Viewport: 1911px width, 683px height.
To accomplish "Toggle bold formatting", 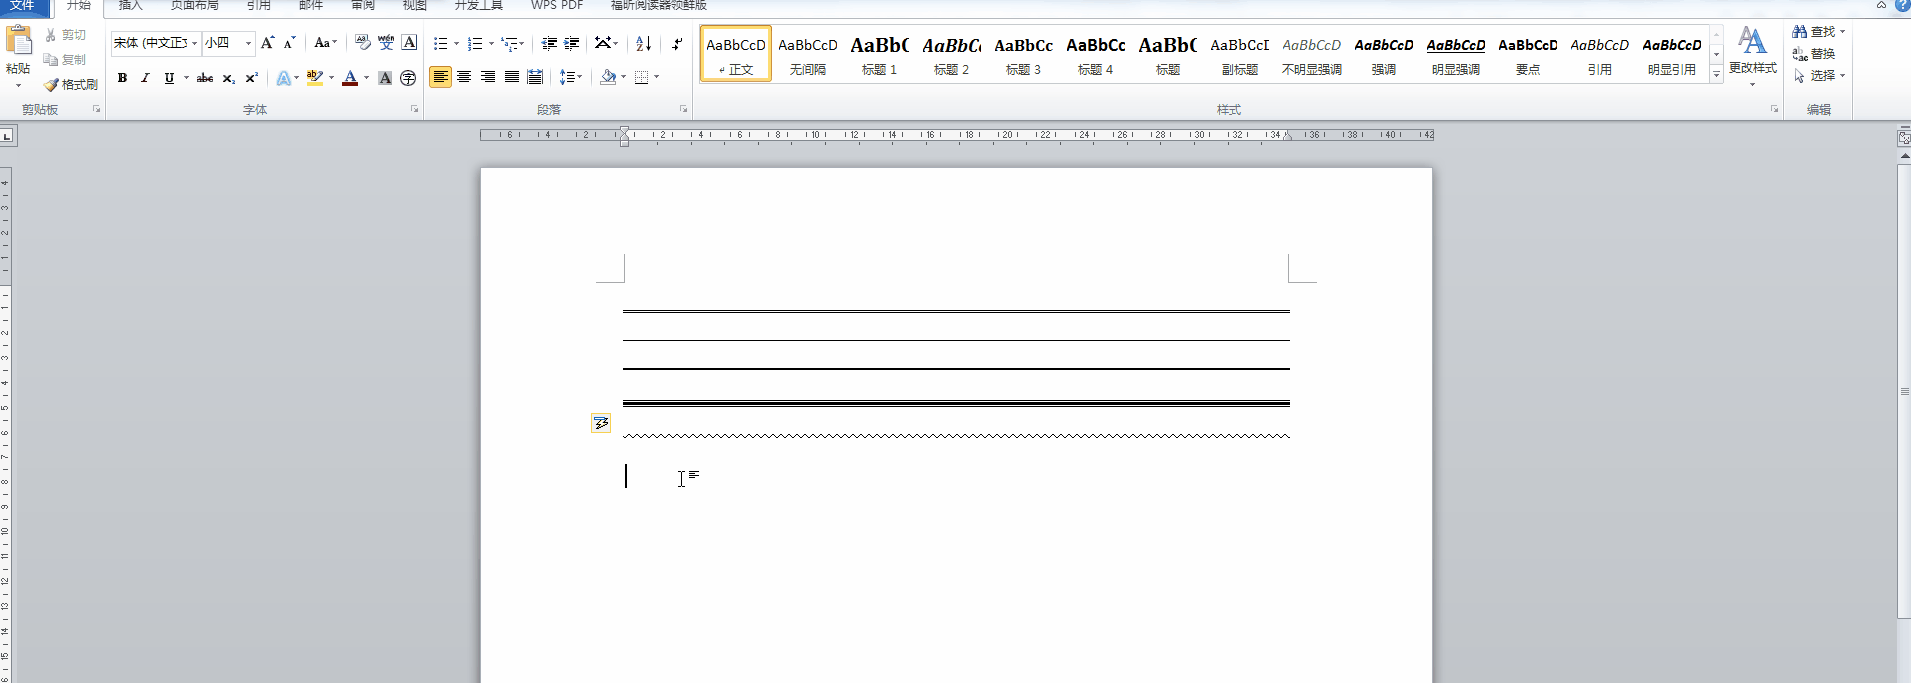I will coord(122,78).
